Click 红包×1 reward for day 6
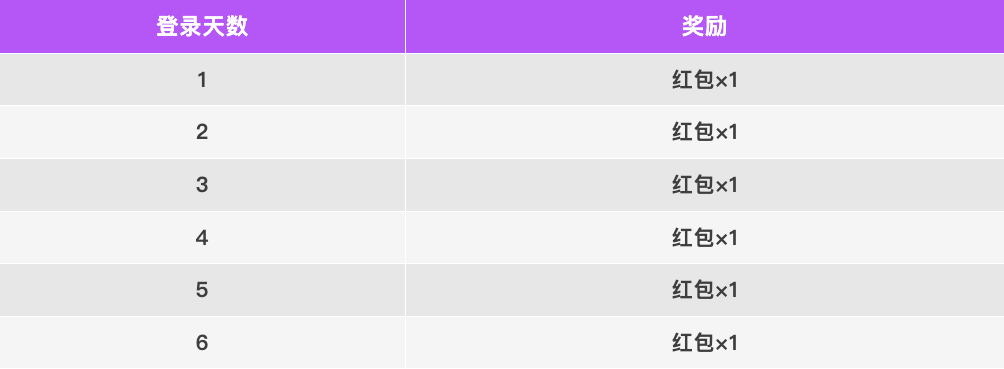The width and height of the screenshot is (1004, 369). coord(705,343)
